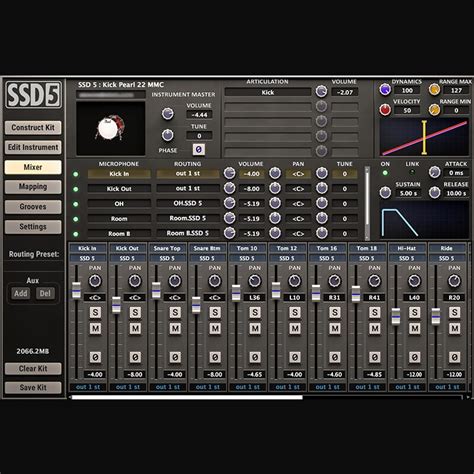Screen dimensions: 474x474
Task: Click the Instrument Master volume knob
Action: click(167, 114)
